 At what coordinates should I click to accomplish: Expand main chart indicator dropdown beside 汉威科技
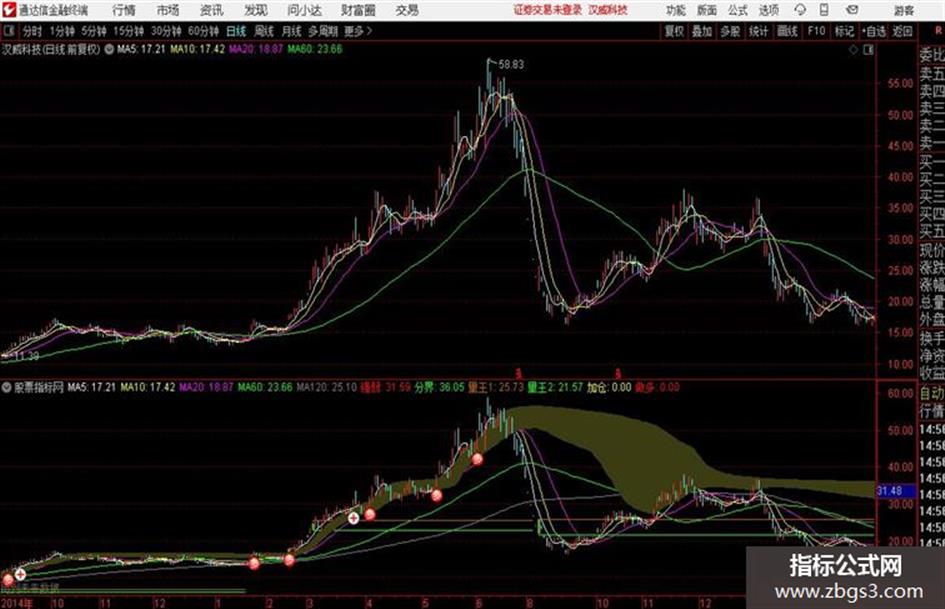coord(109,49)
